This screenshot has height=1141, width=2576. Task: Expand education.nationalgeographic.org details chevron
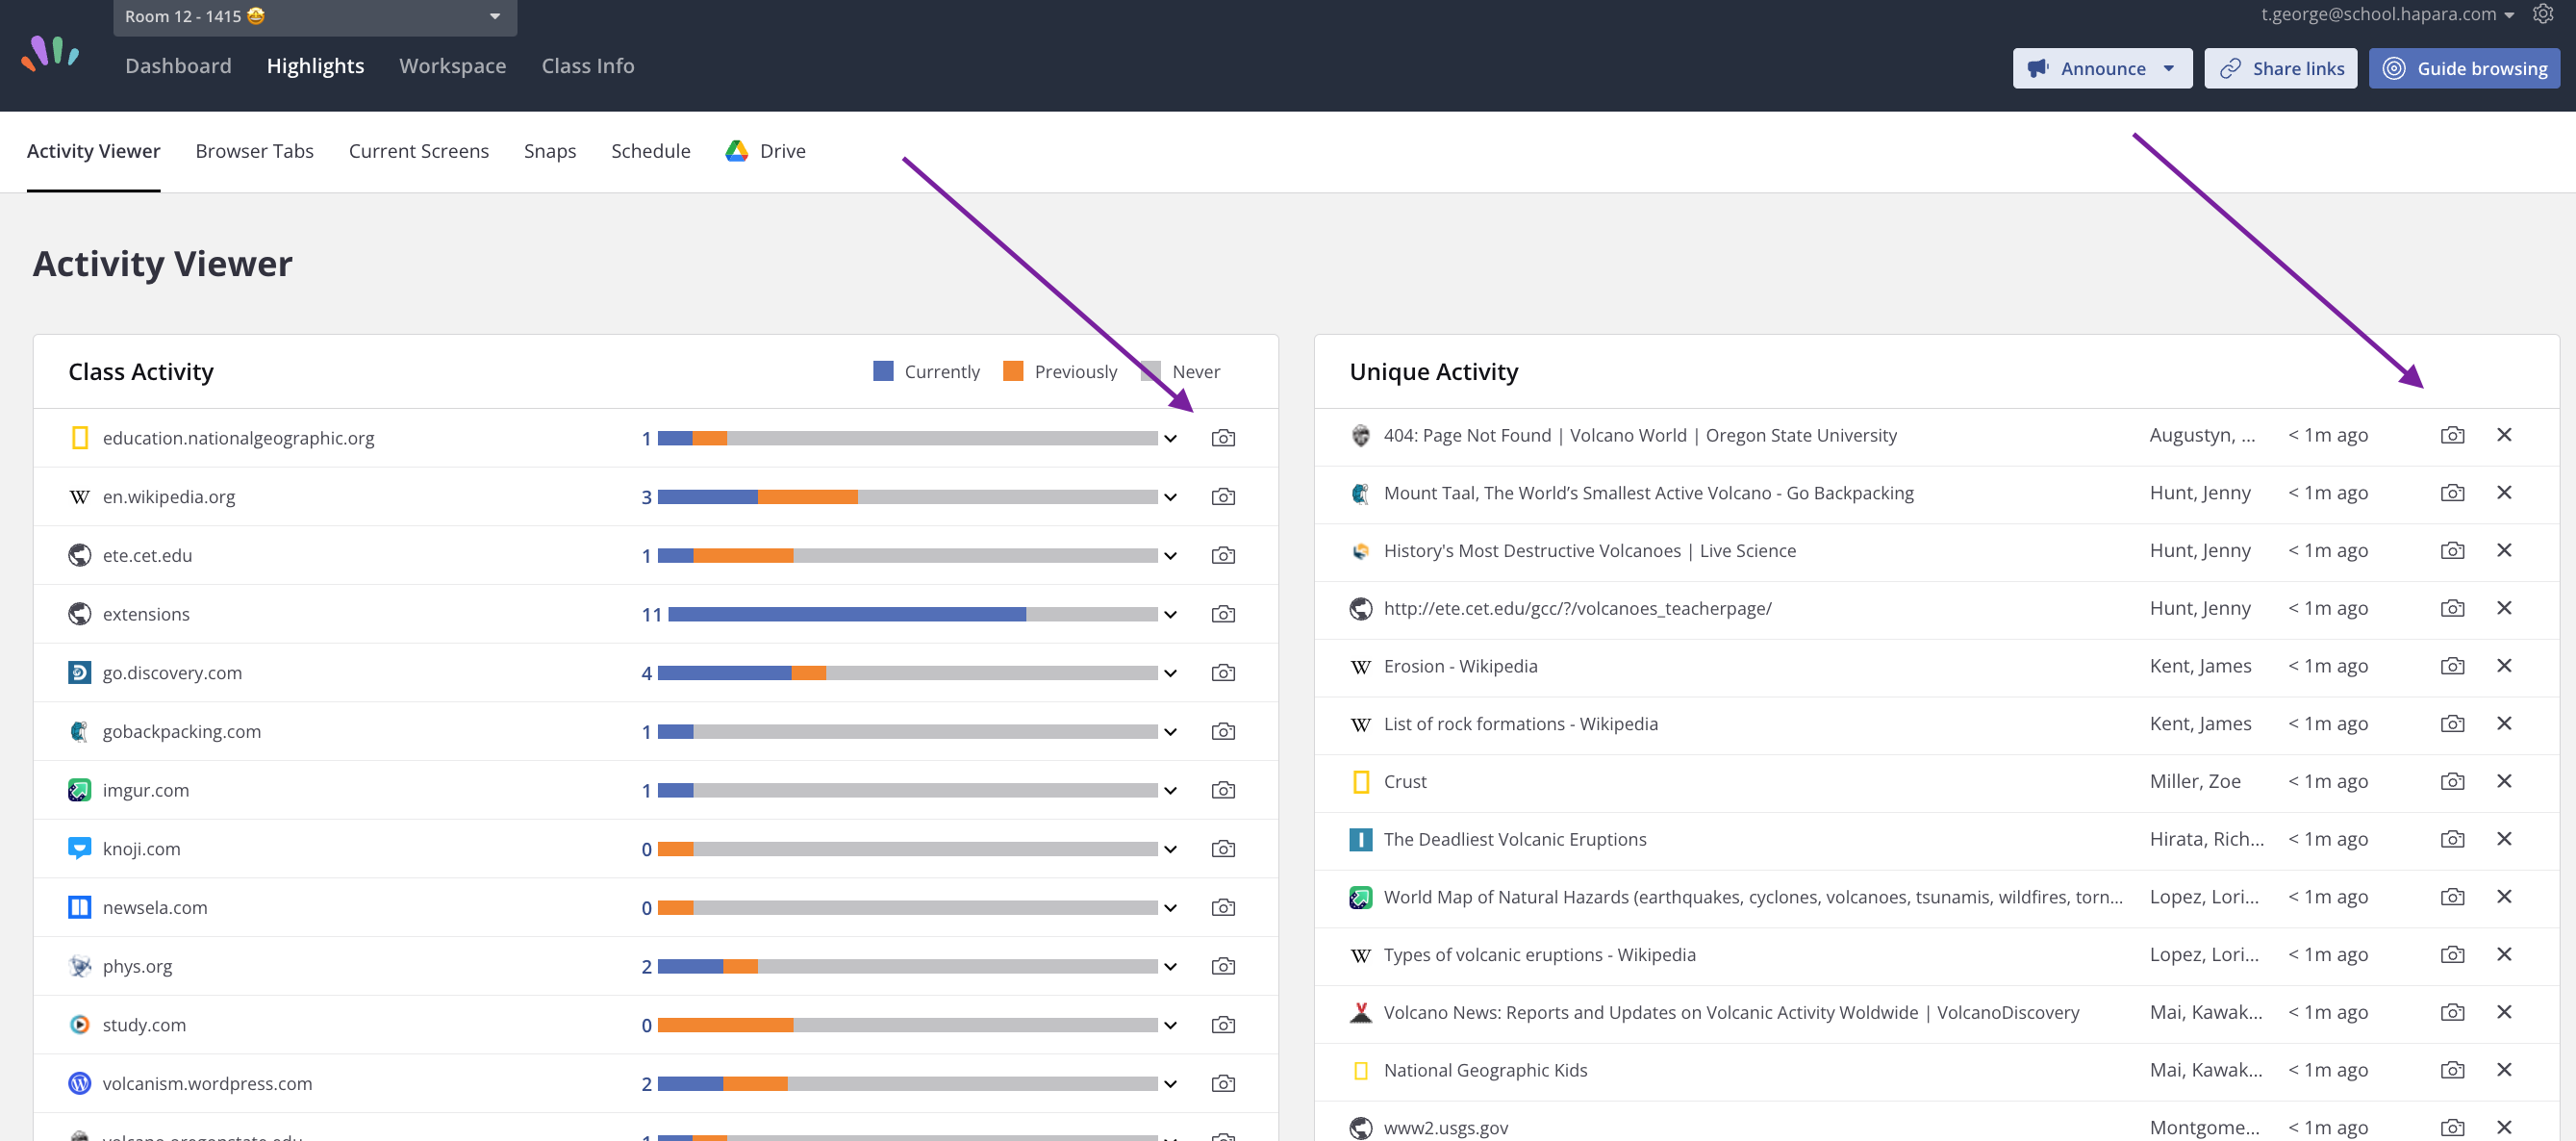pos(1170,439)
